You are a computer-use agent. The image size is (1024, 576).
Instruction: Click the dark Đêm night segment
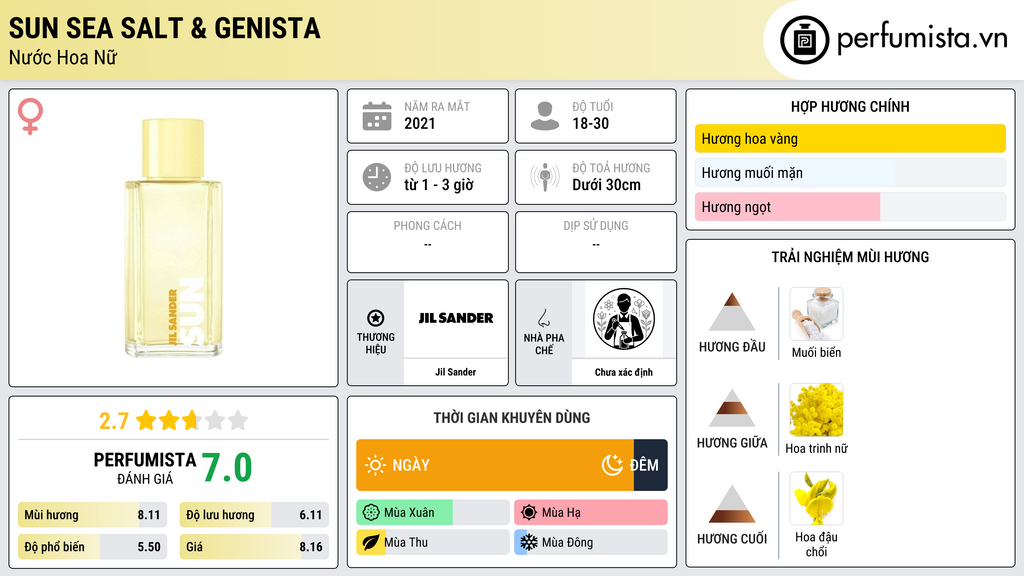tap(650, 465)
